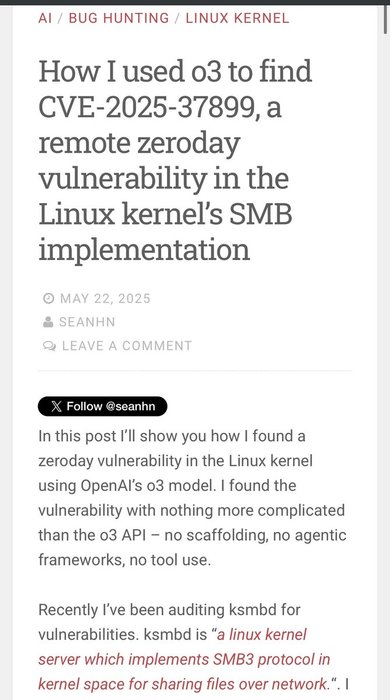Click the horizontal divider below post metadata
This screenshot has height=700, width=390.
pyautogui.click(x=195, y=370)
